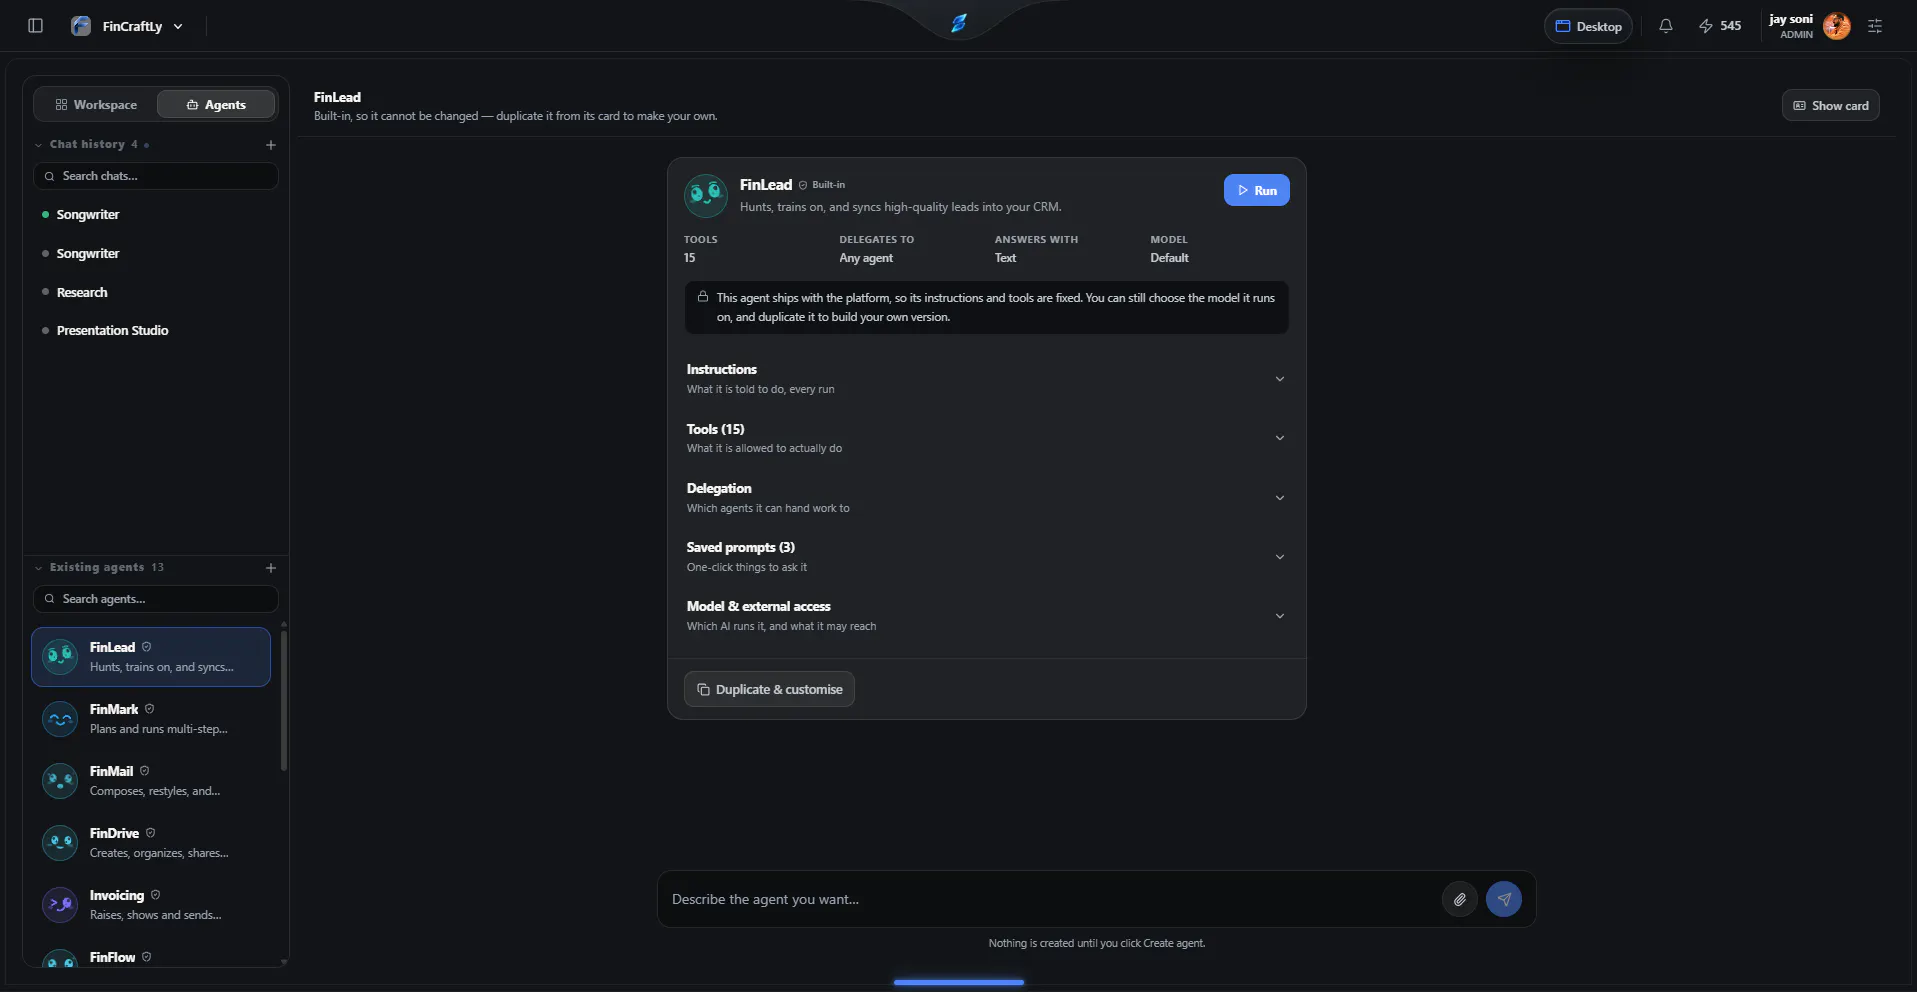
Task: Open the jay soni profile avatar
Action: pyautogui.click(x=1836, y=26)
